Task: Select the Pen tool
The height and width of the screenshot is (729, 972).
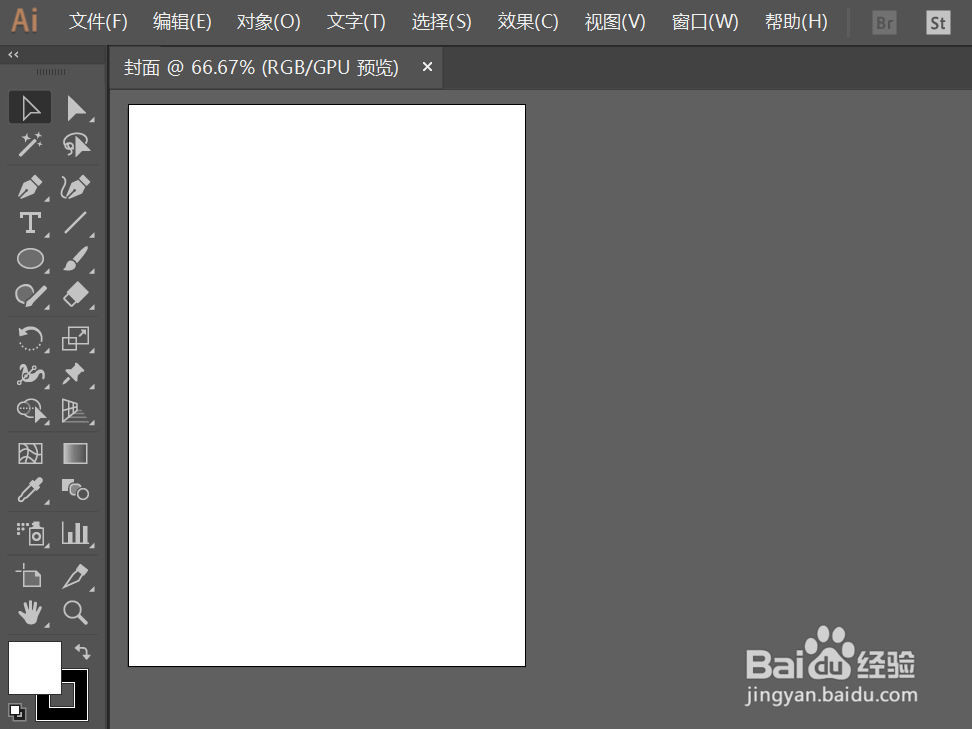Action: [30, 187]
